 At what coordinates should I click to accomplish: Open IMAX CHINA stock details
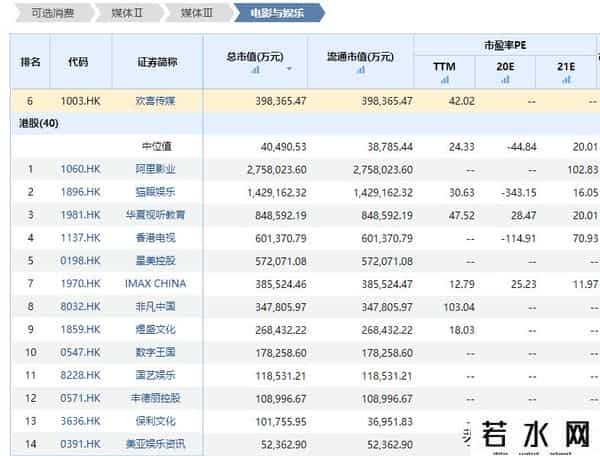coord(157,284)
